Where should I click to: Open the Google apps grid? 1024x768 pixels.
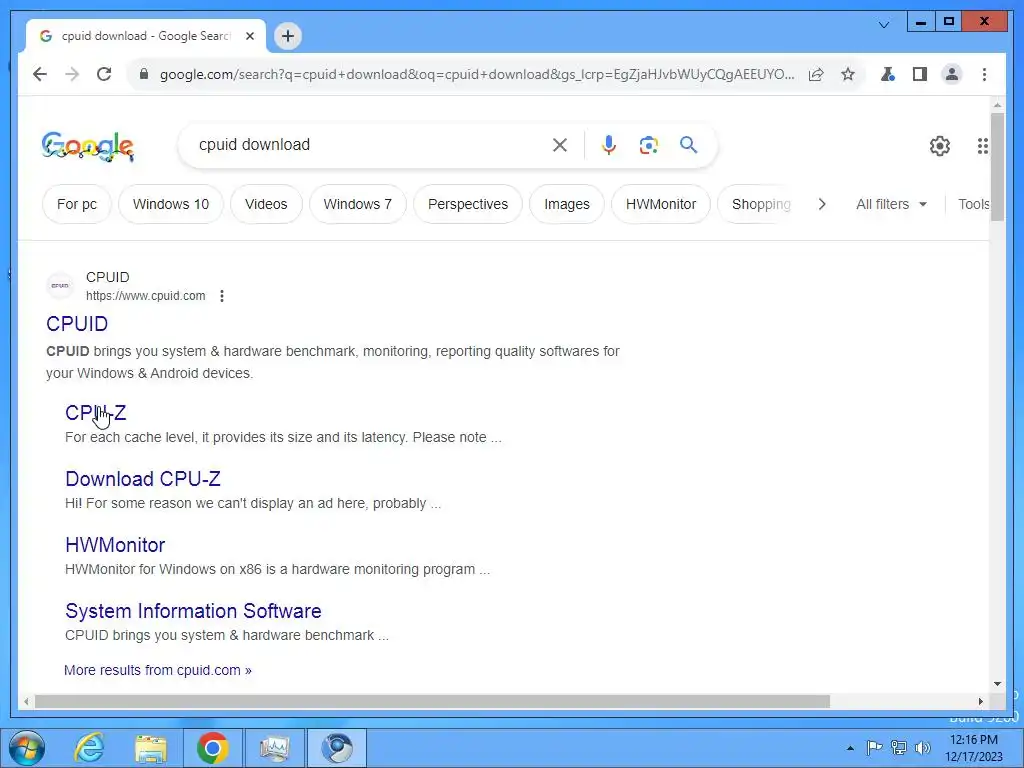point(982,146)
